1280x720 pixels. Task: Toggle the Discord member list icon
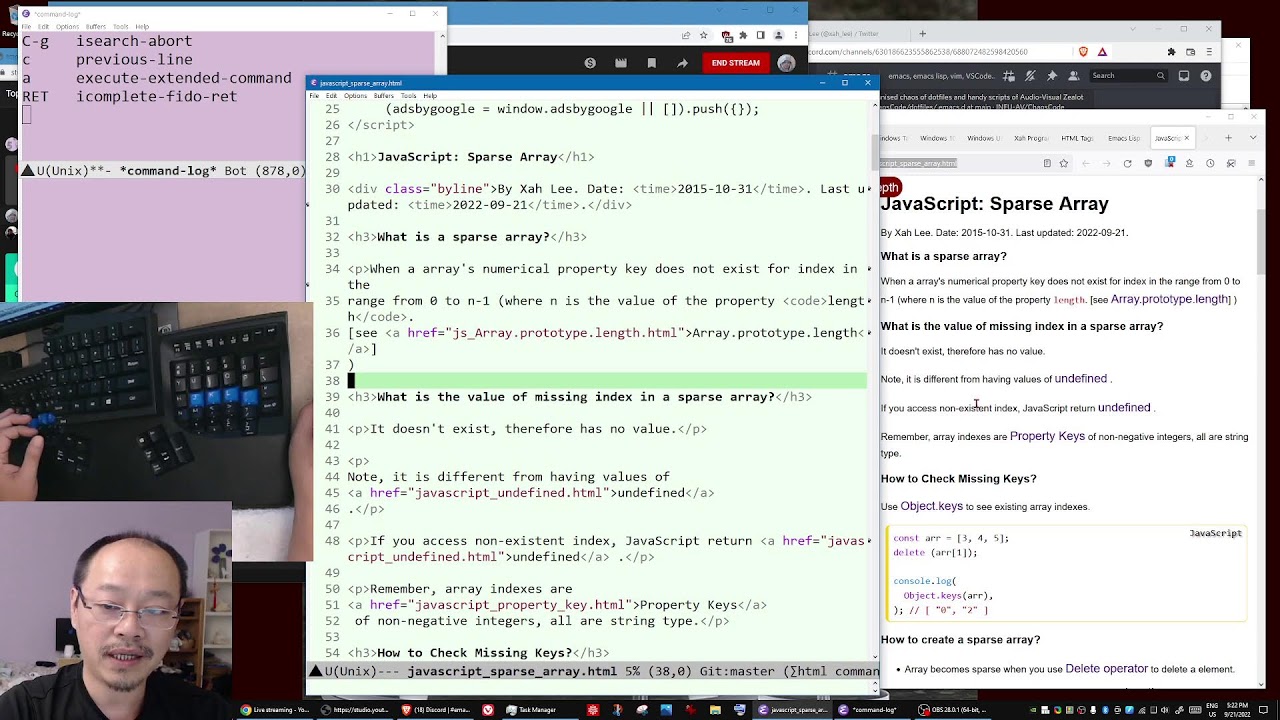click(x=1074, y=76)
